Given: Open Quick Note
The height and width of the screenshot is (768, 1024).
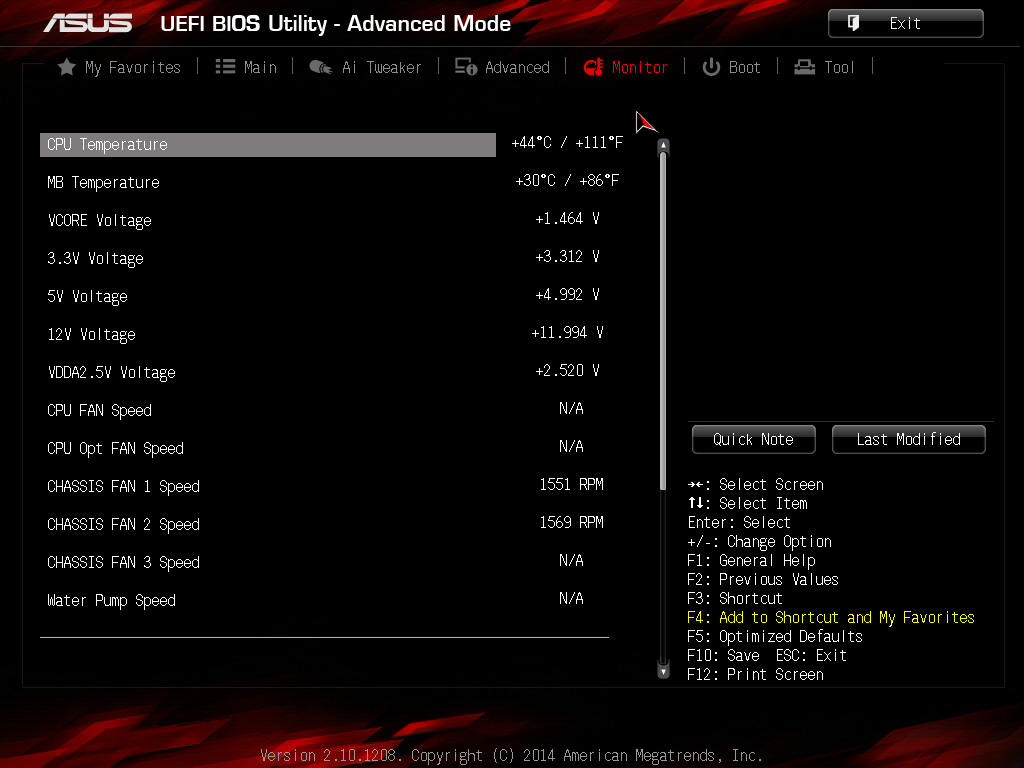Looking at the screenshot, I should [x=754, y=440].
